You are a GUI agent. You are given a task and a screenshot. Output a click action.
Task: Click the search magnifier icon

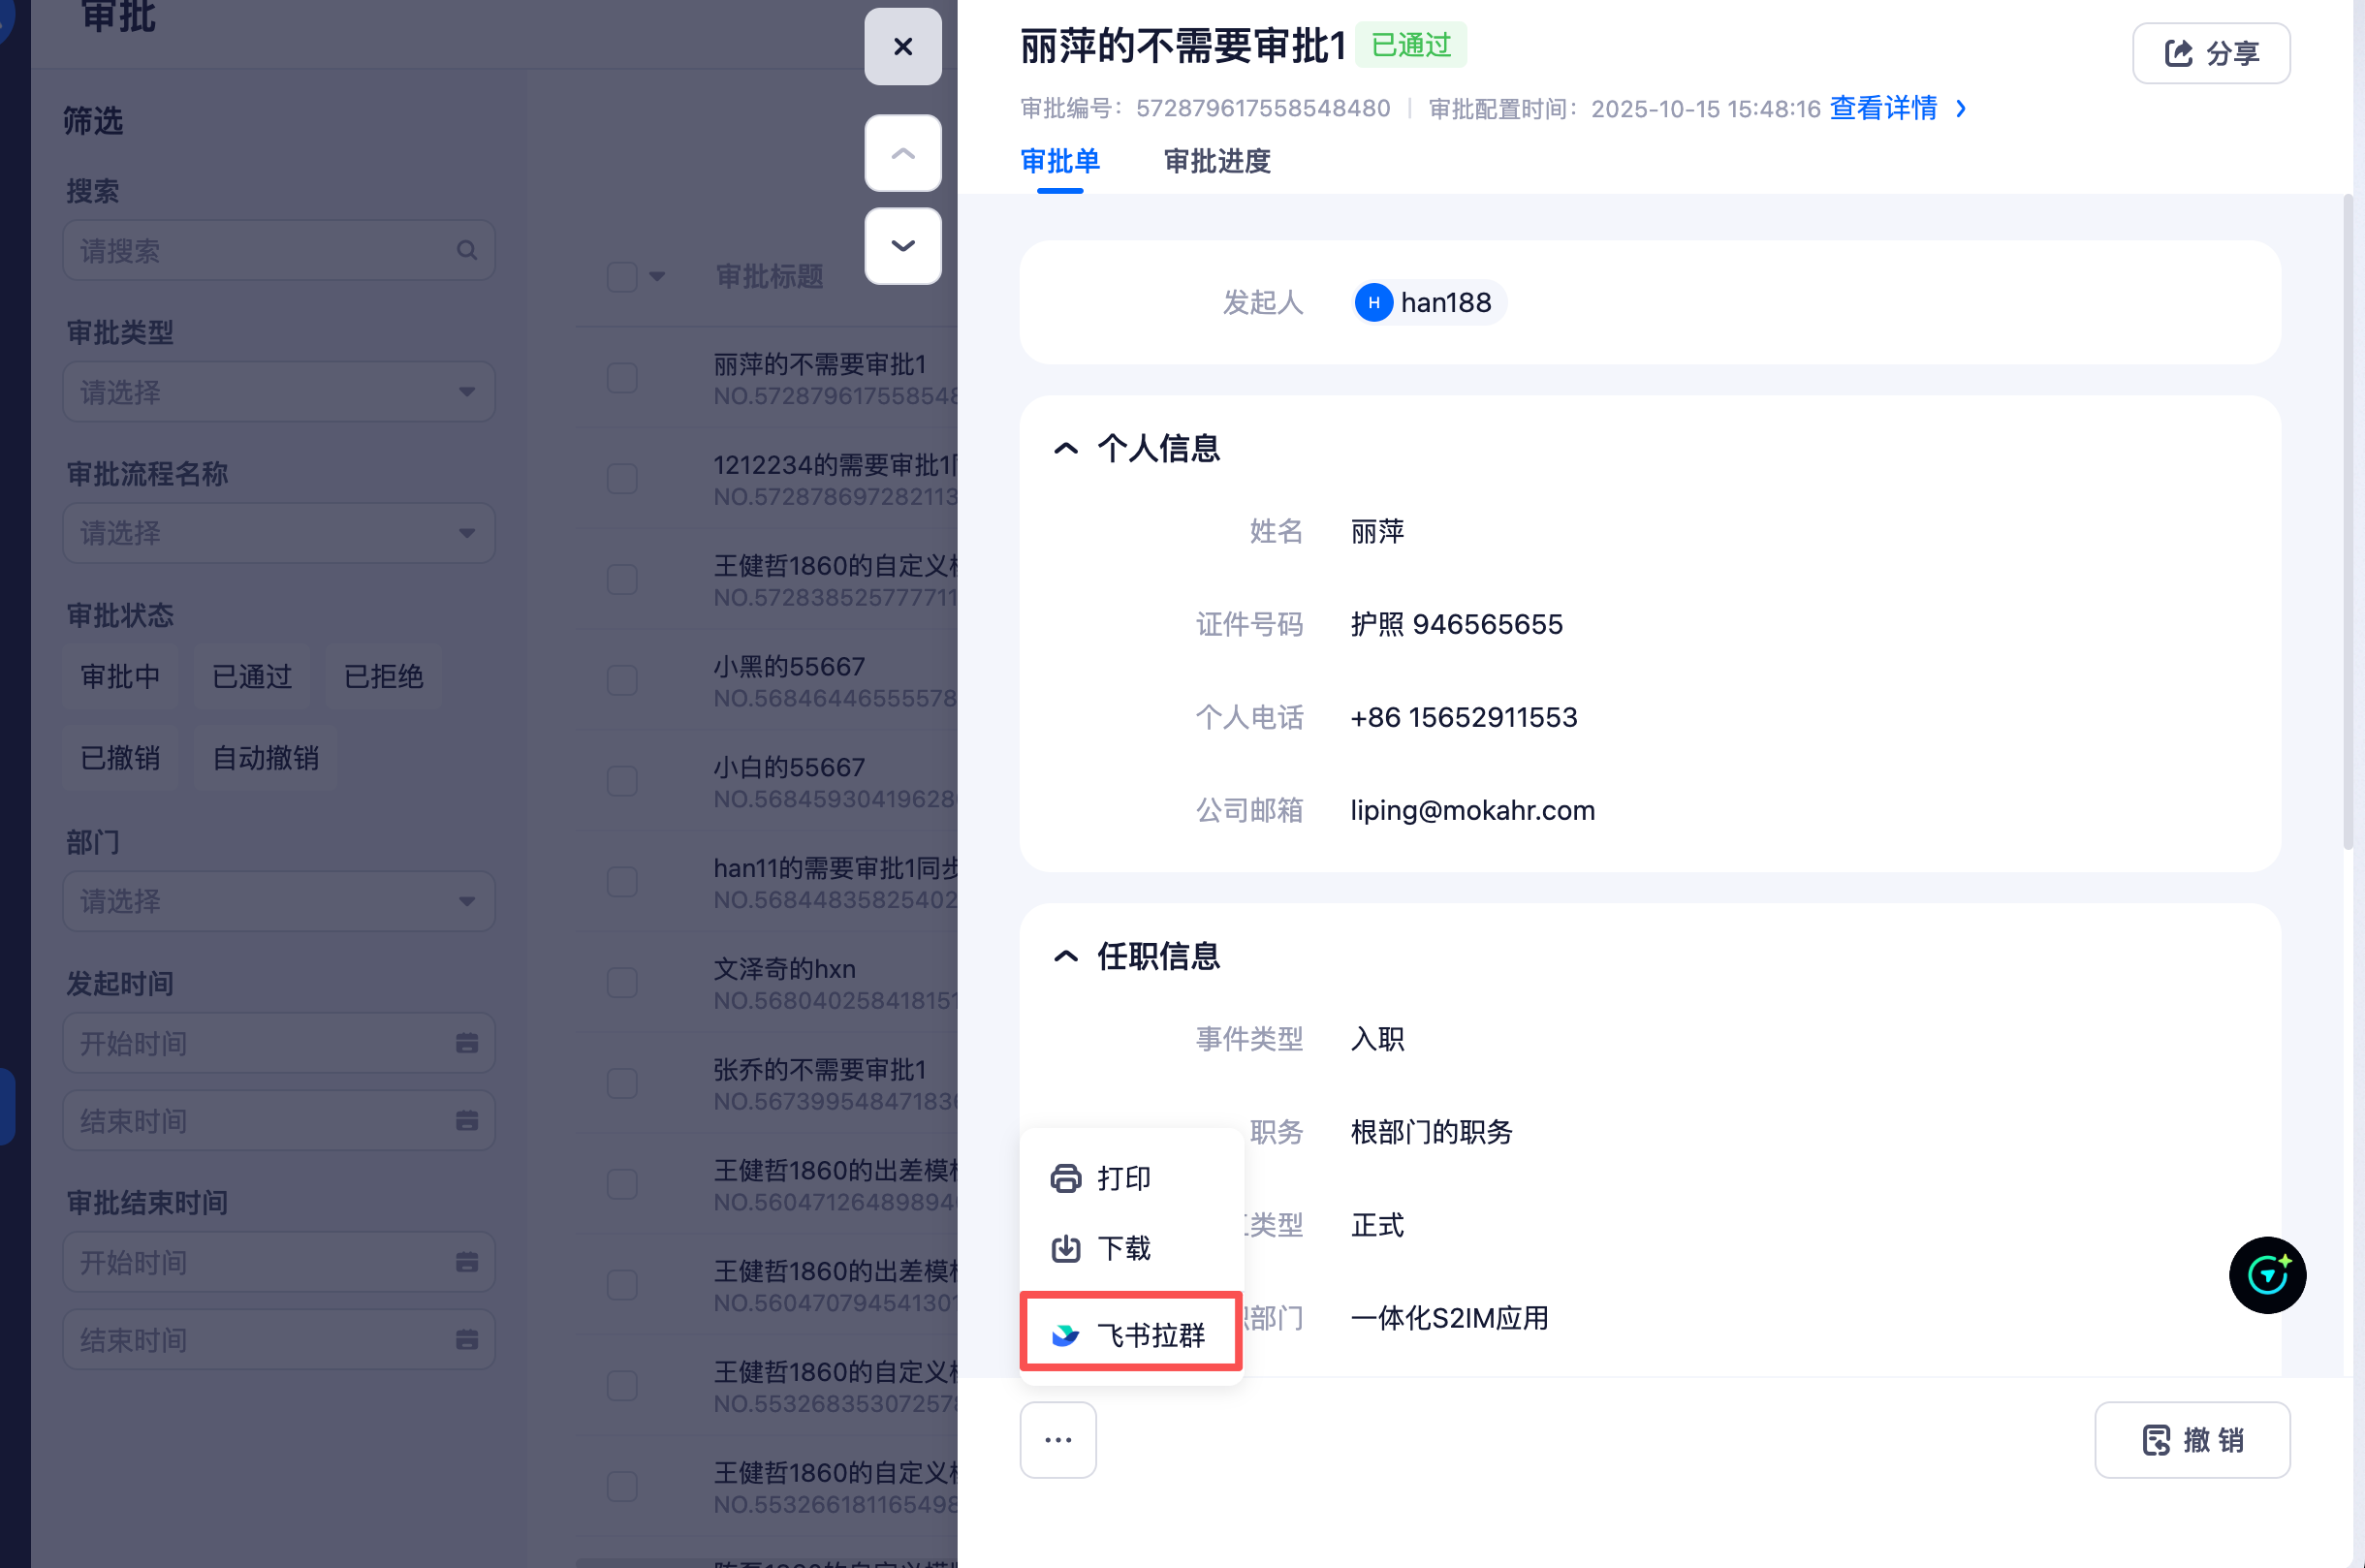(466, 250)
